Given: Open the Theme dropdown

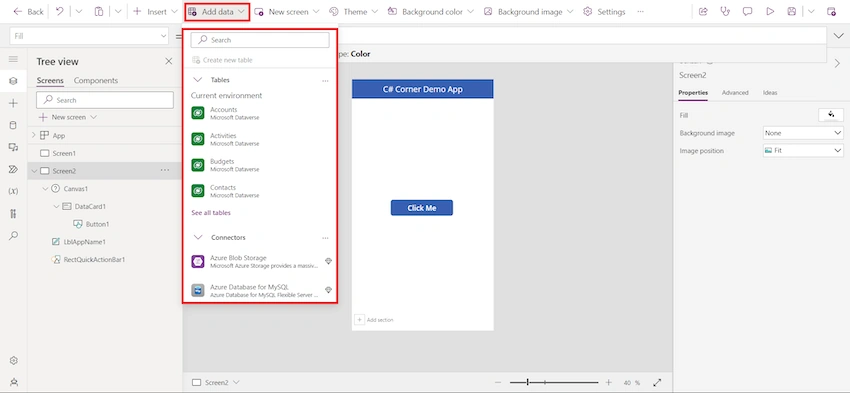Looking at the screenshot, I should [354, 11].
